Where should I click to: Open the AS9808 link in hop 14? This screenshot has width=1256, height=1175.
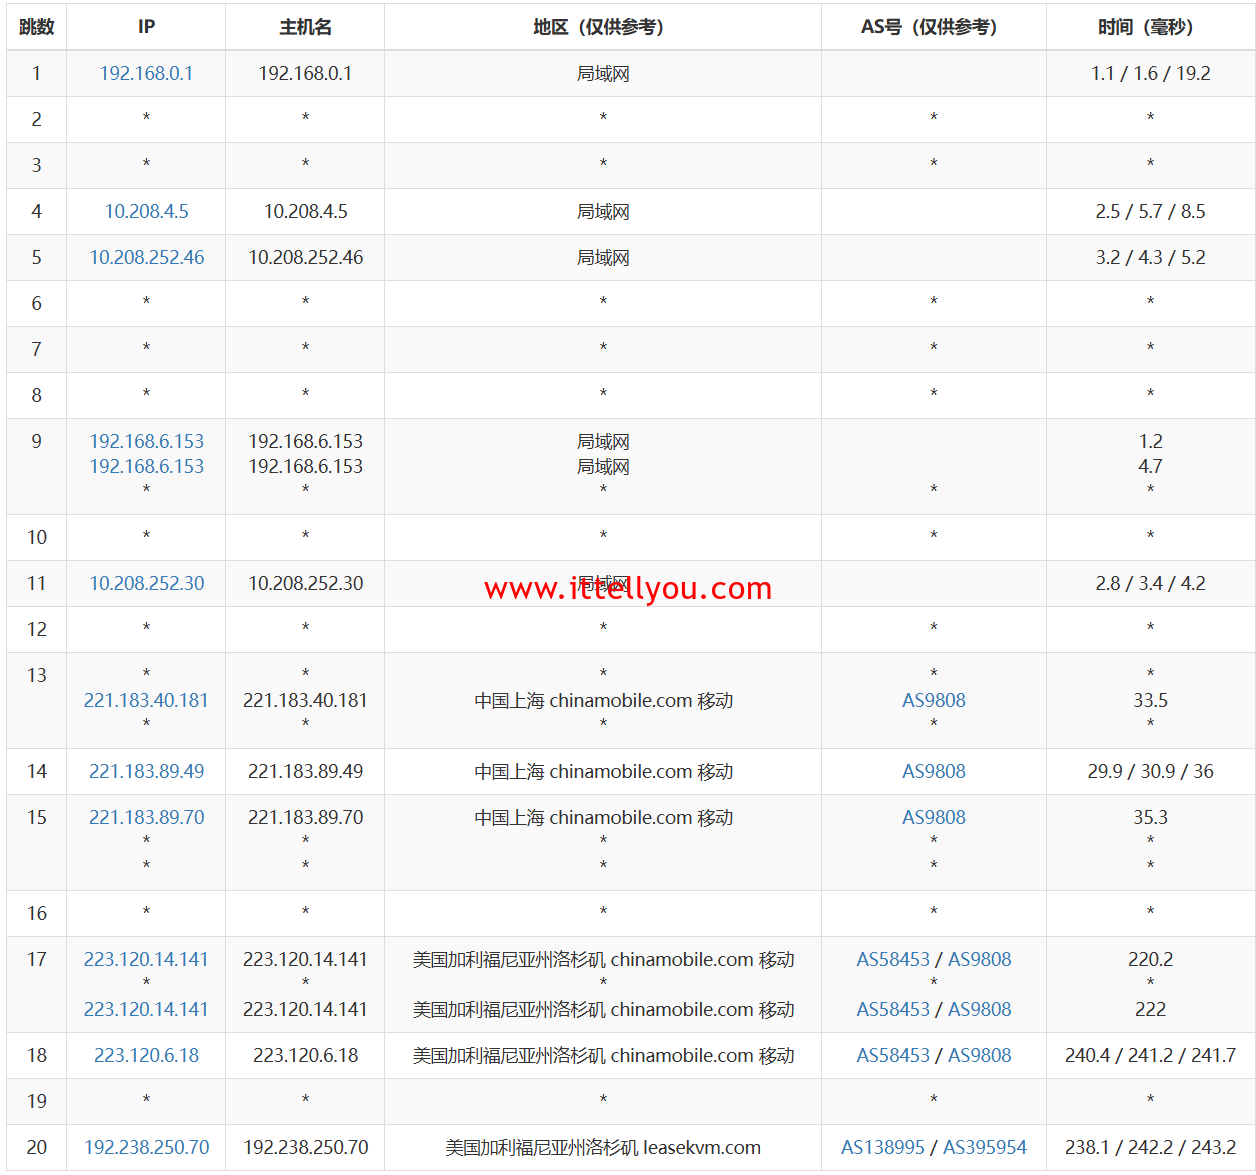(x=934, y=771)
